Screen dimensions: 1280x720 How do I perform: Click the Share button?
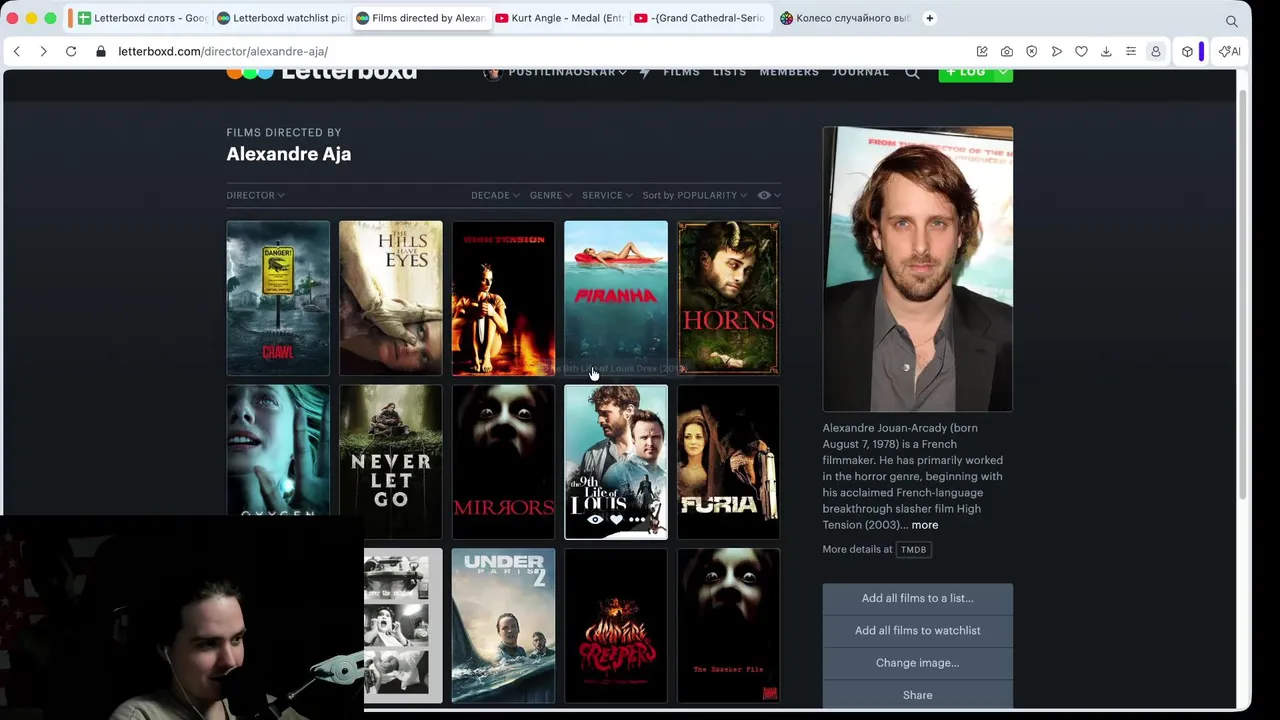(x=917, y=695)
